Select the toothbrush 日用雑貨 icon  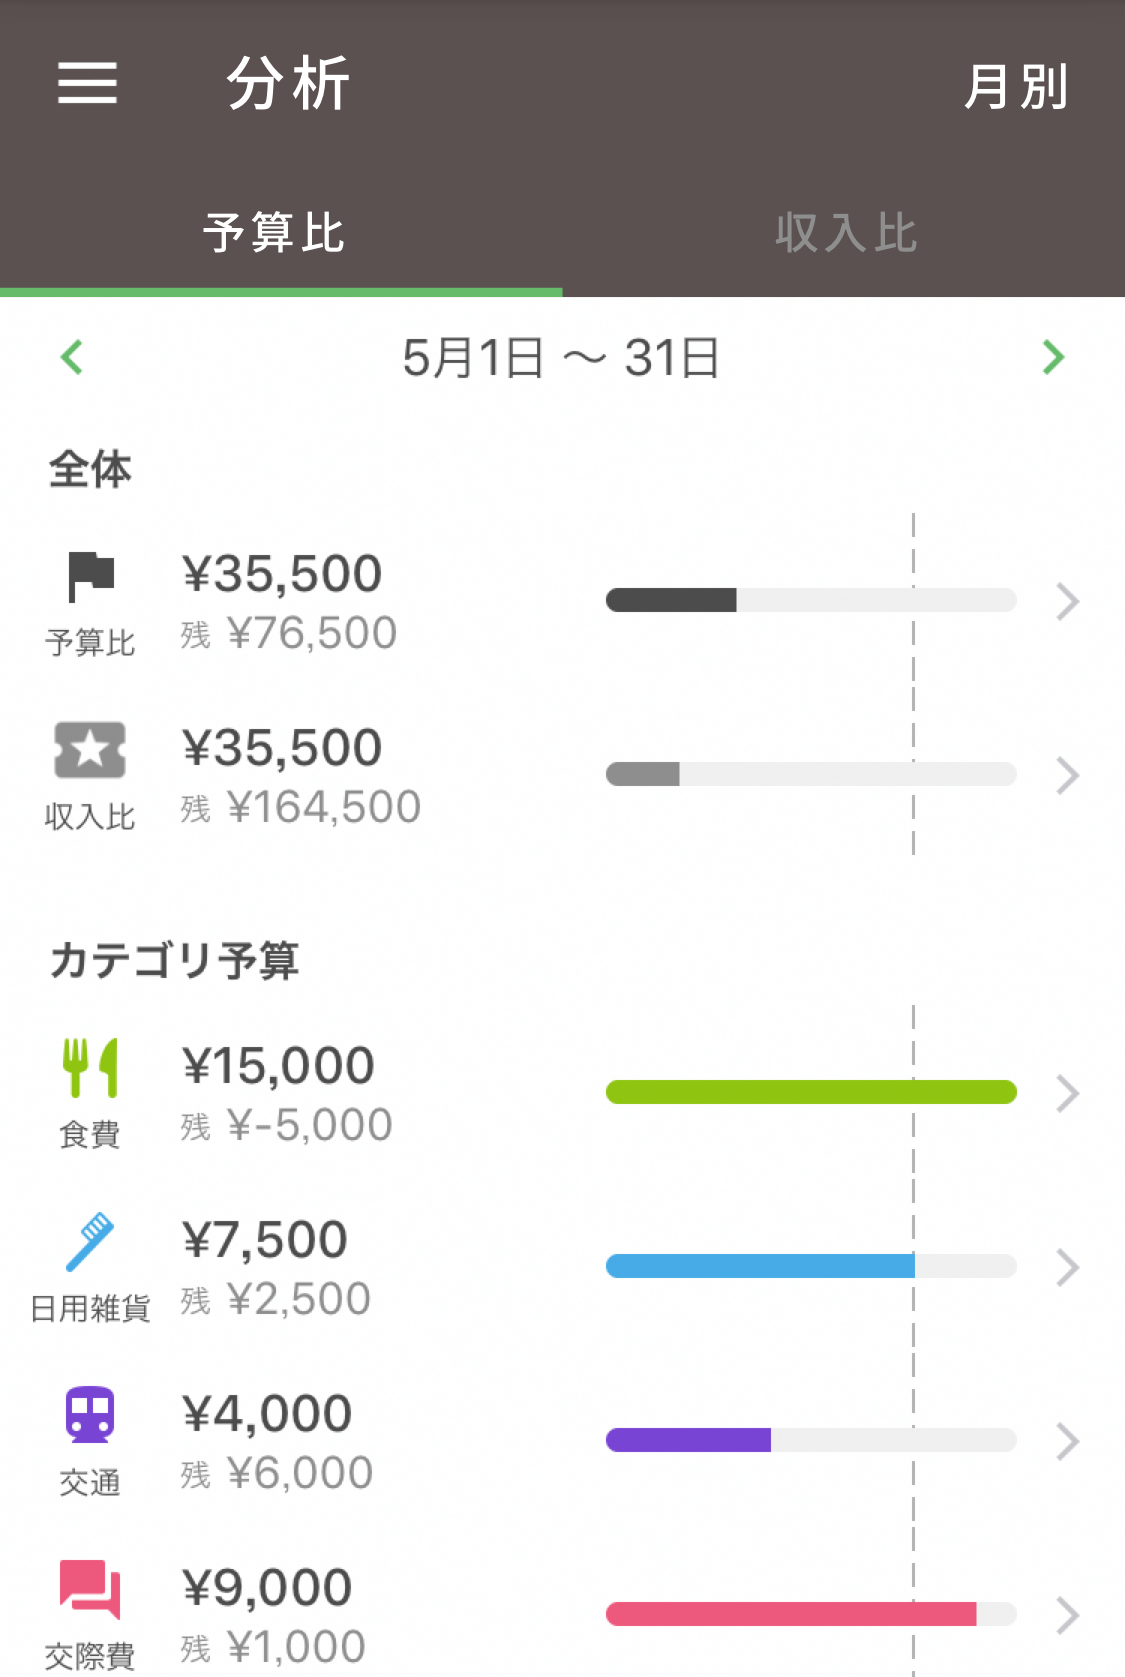coord(90,1242)
